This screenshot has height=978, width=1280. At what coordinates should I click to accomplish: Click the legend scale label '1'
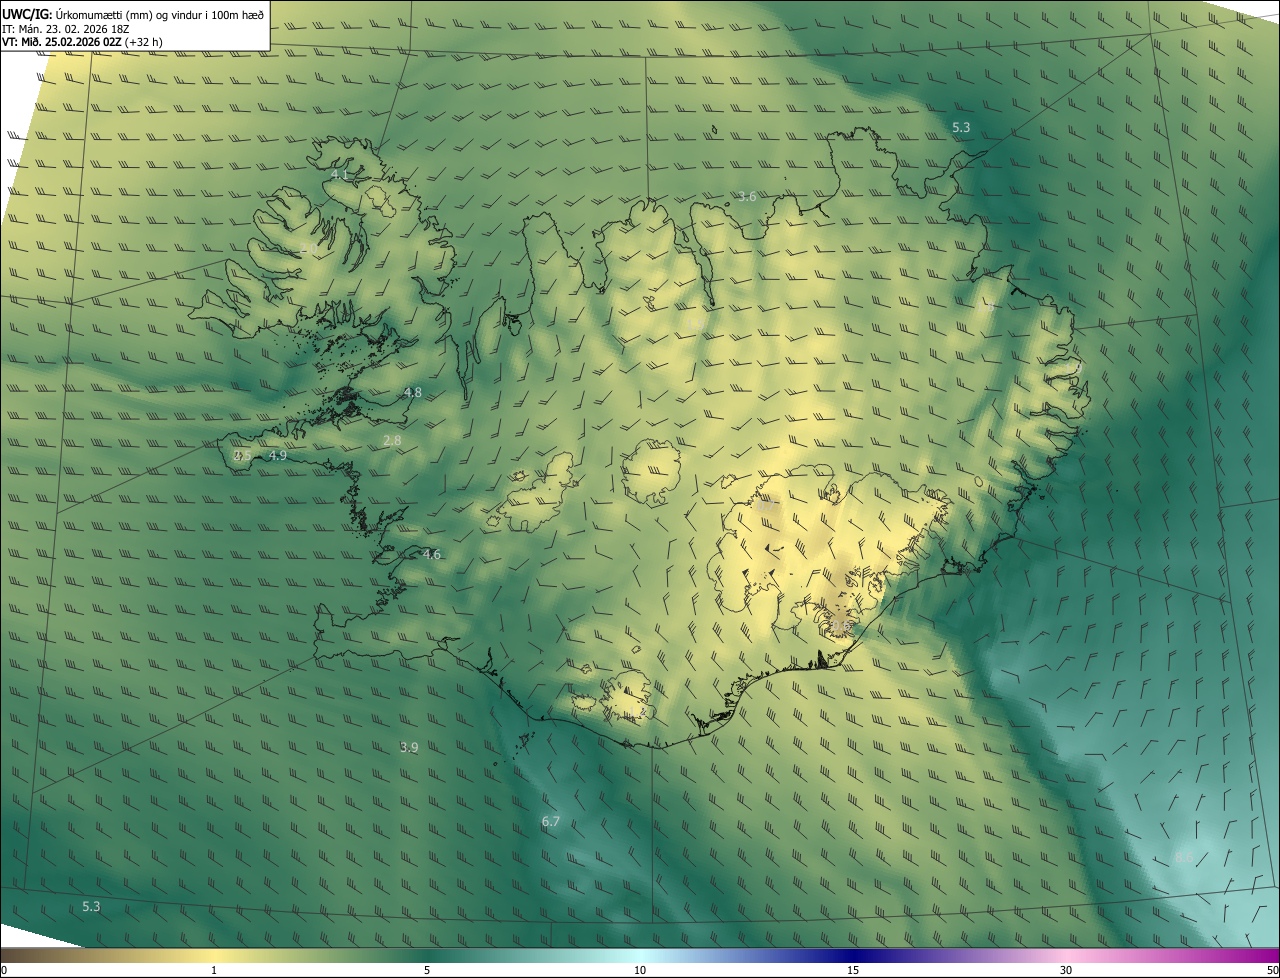(x=214, y=970)
